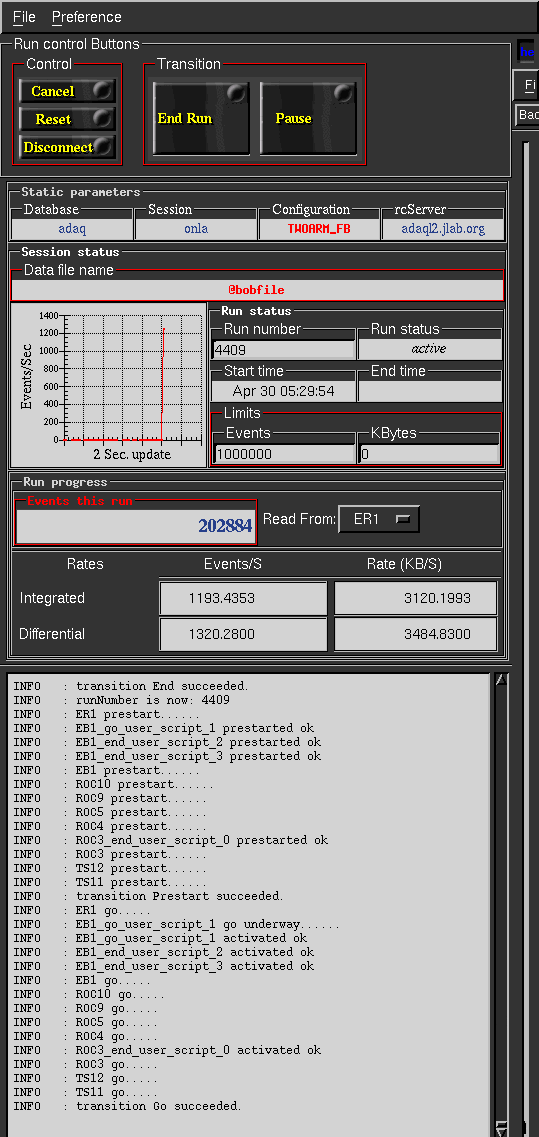Click log scrollbar up arrow

pos(501,680)
